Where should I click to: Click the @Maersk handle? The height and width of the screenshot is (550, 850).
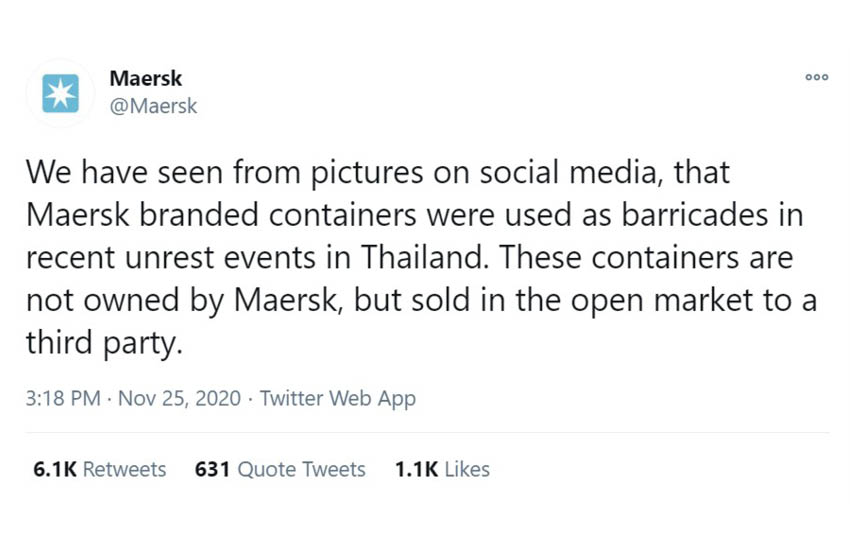point(154,106)
